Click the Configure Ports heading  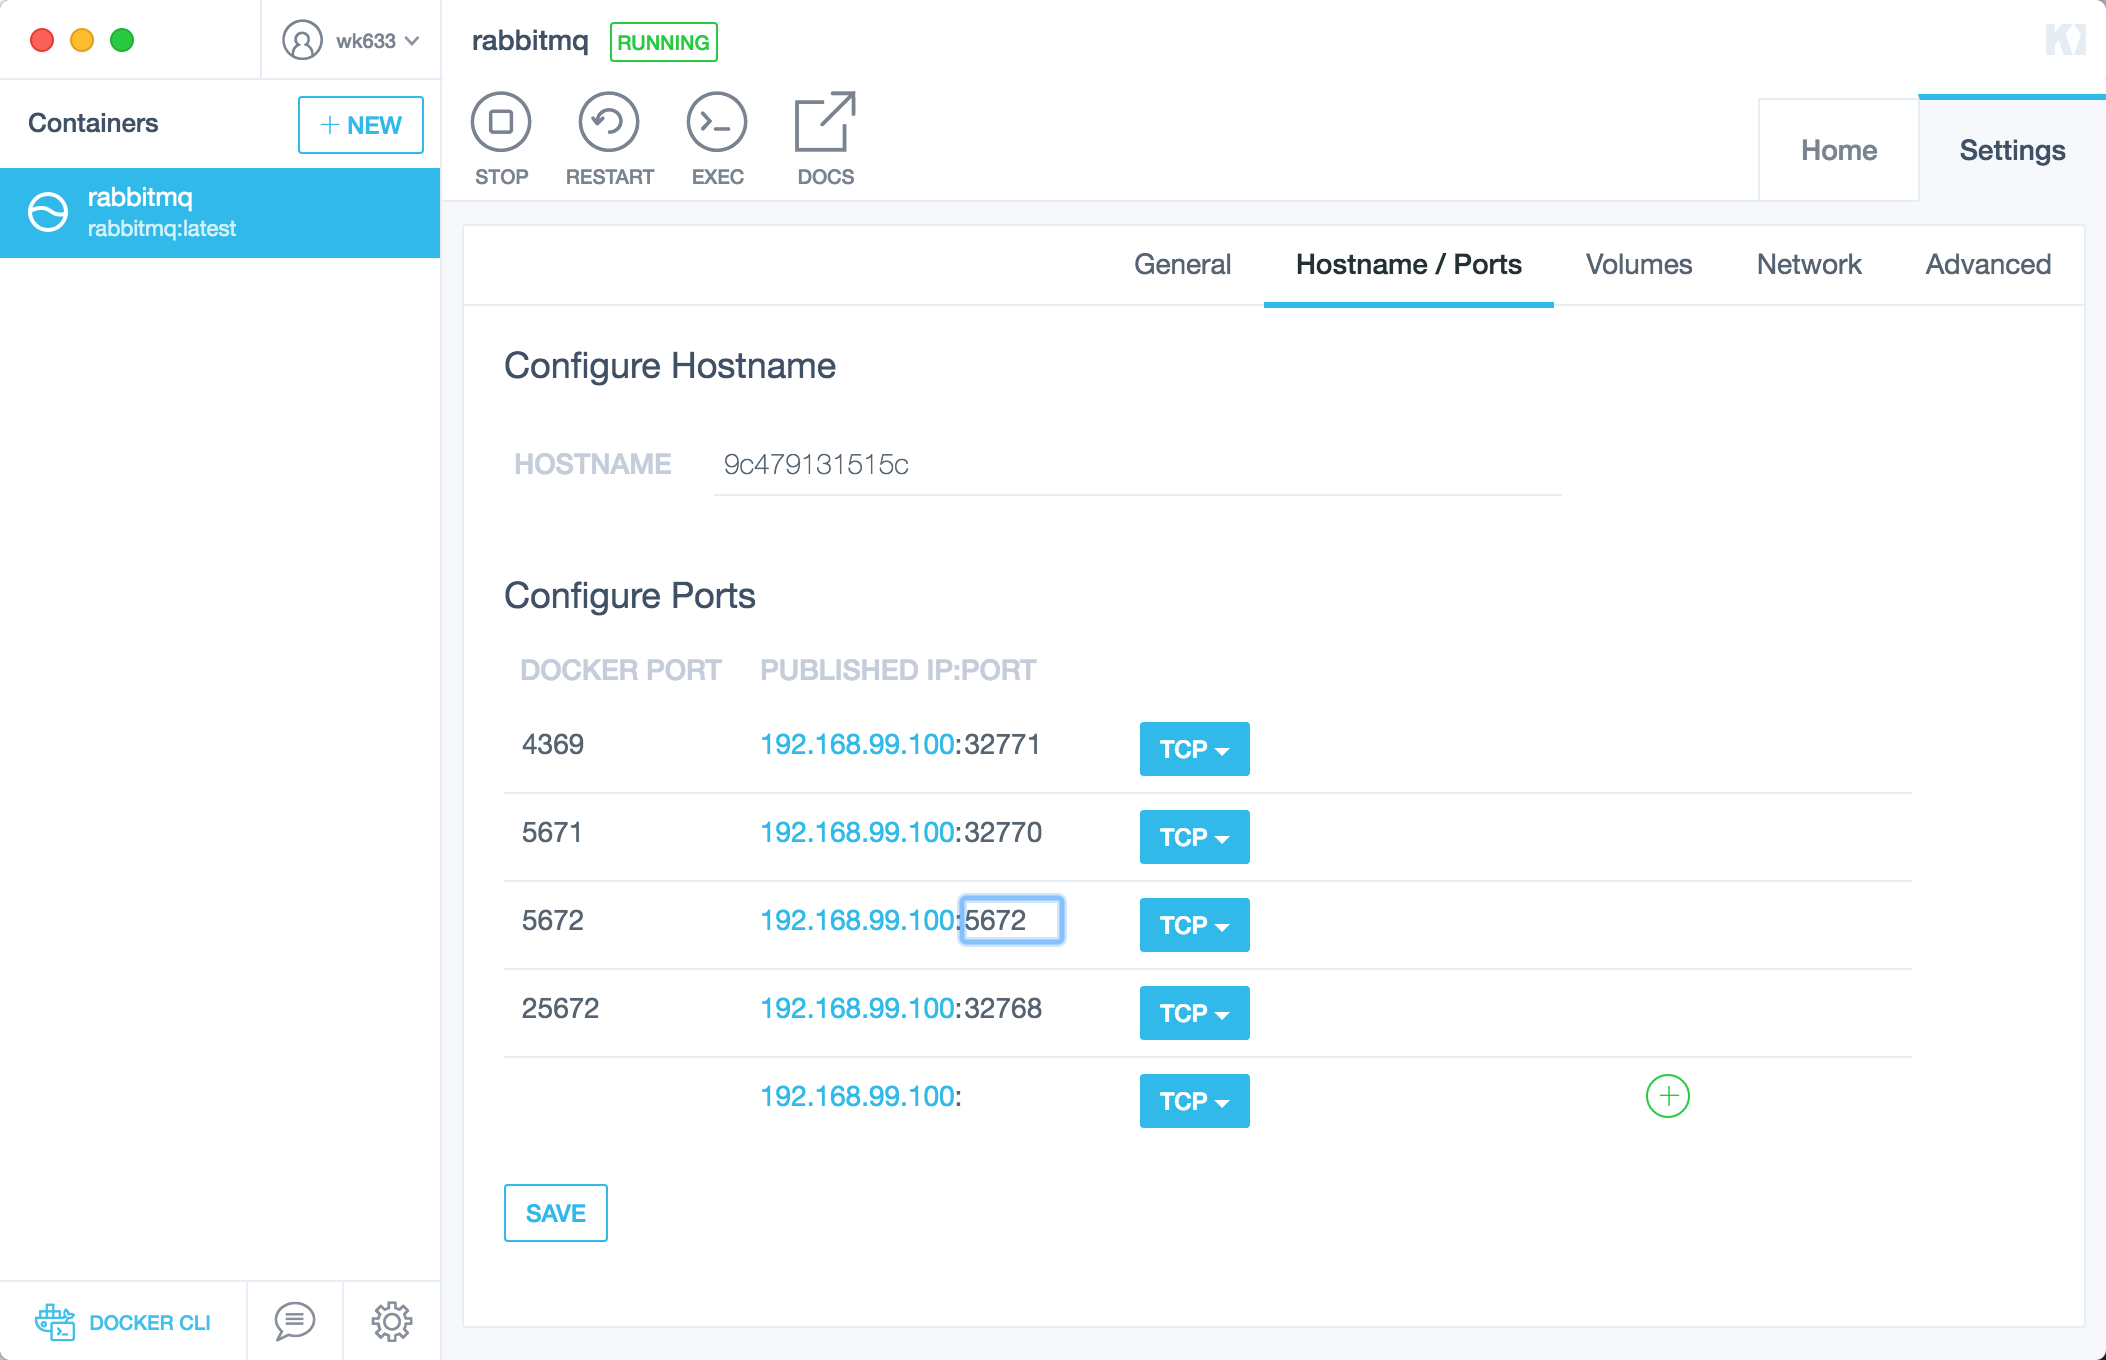630,596
